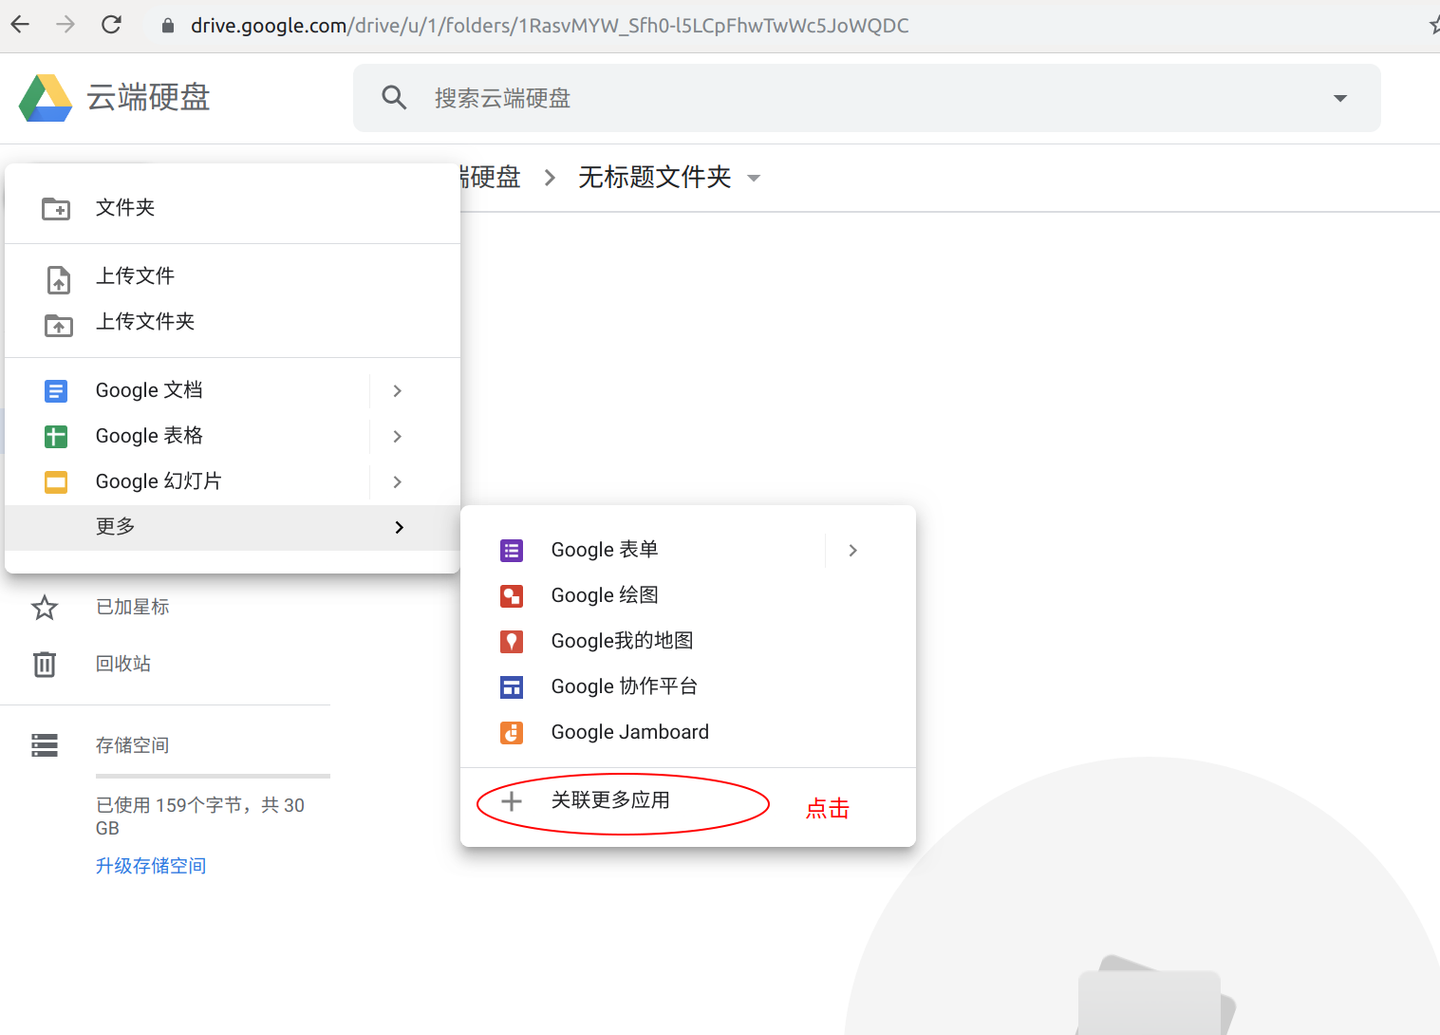Click the upload file icon

59,280
